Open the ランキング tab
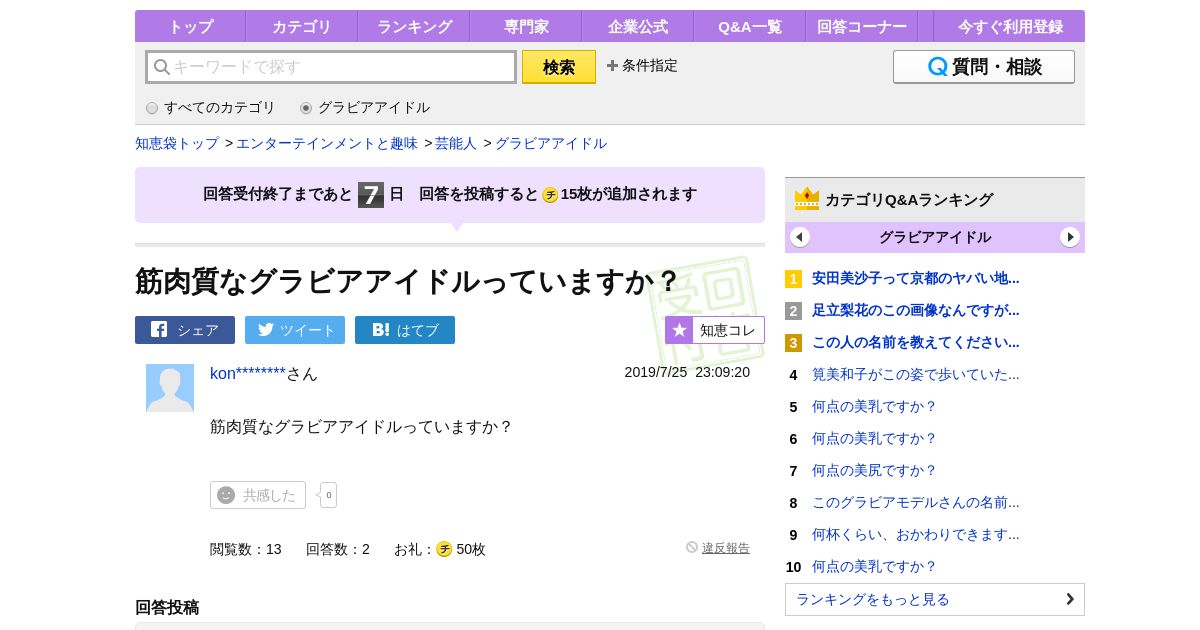The width and height of the screenshot is (1200, 630). pos(413,26)
